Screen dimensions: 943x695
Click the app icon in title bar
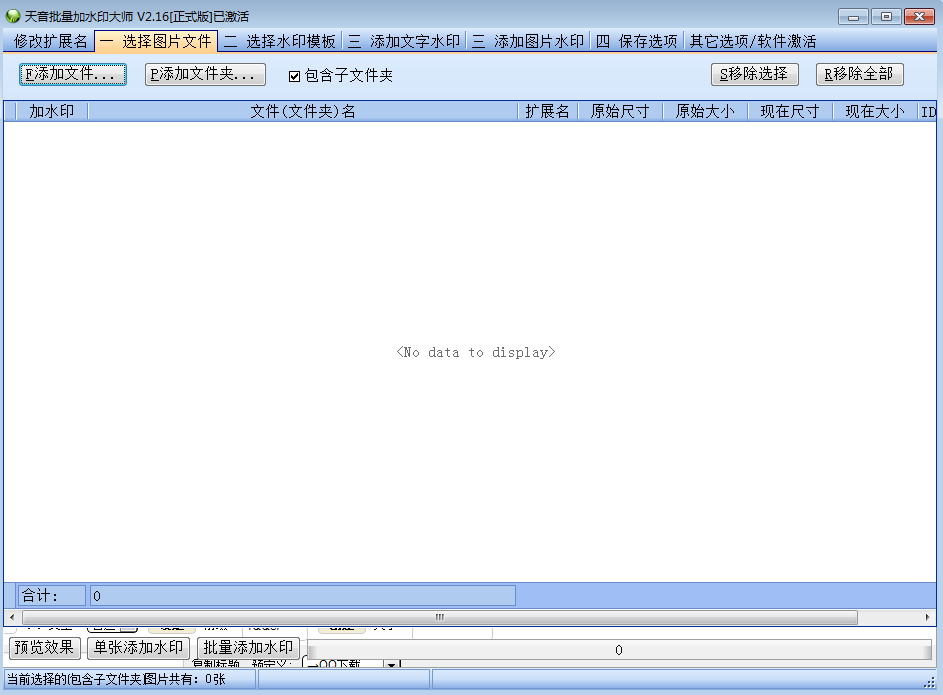point(13,16)
